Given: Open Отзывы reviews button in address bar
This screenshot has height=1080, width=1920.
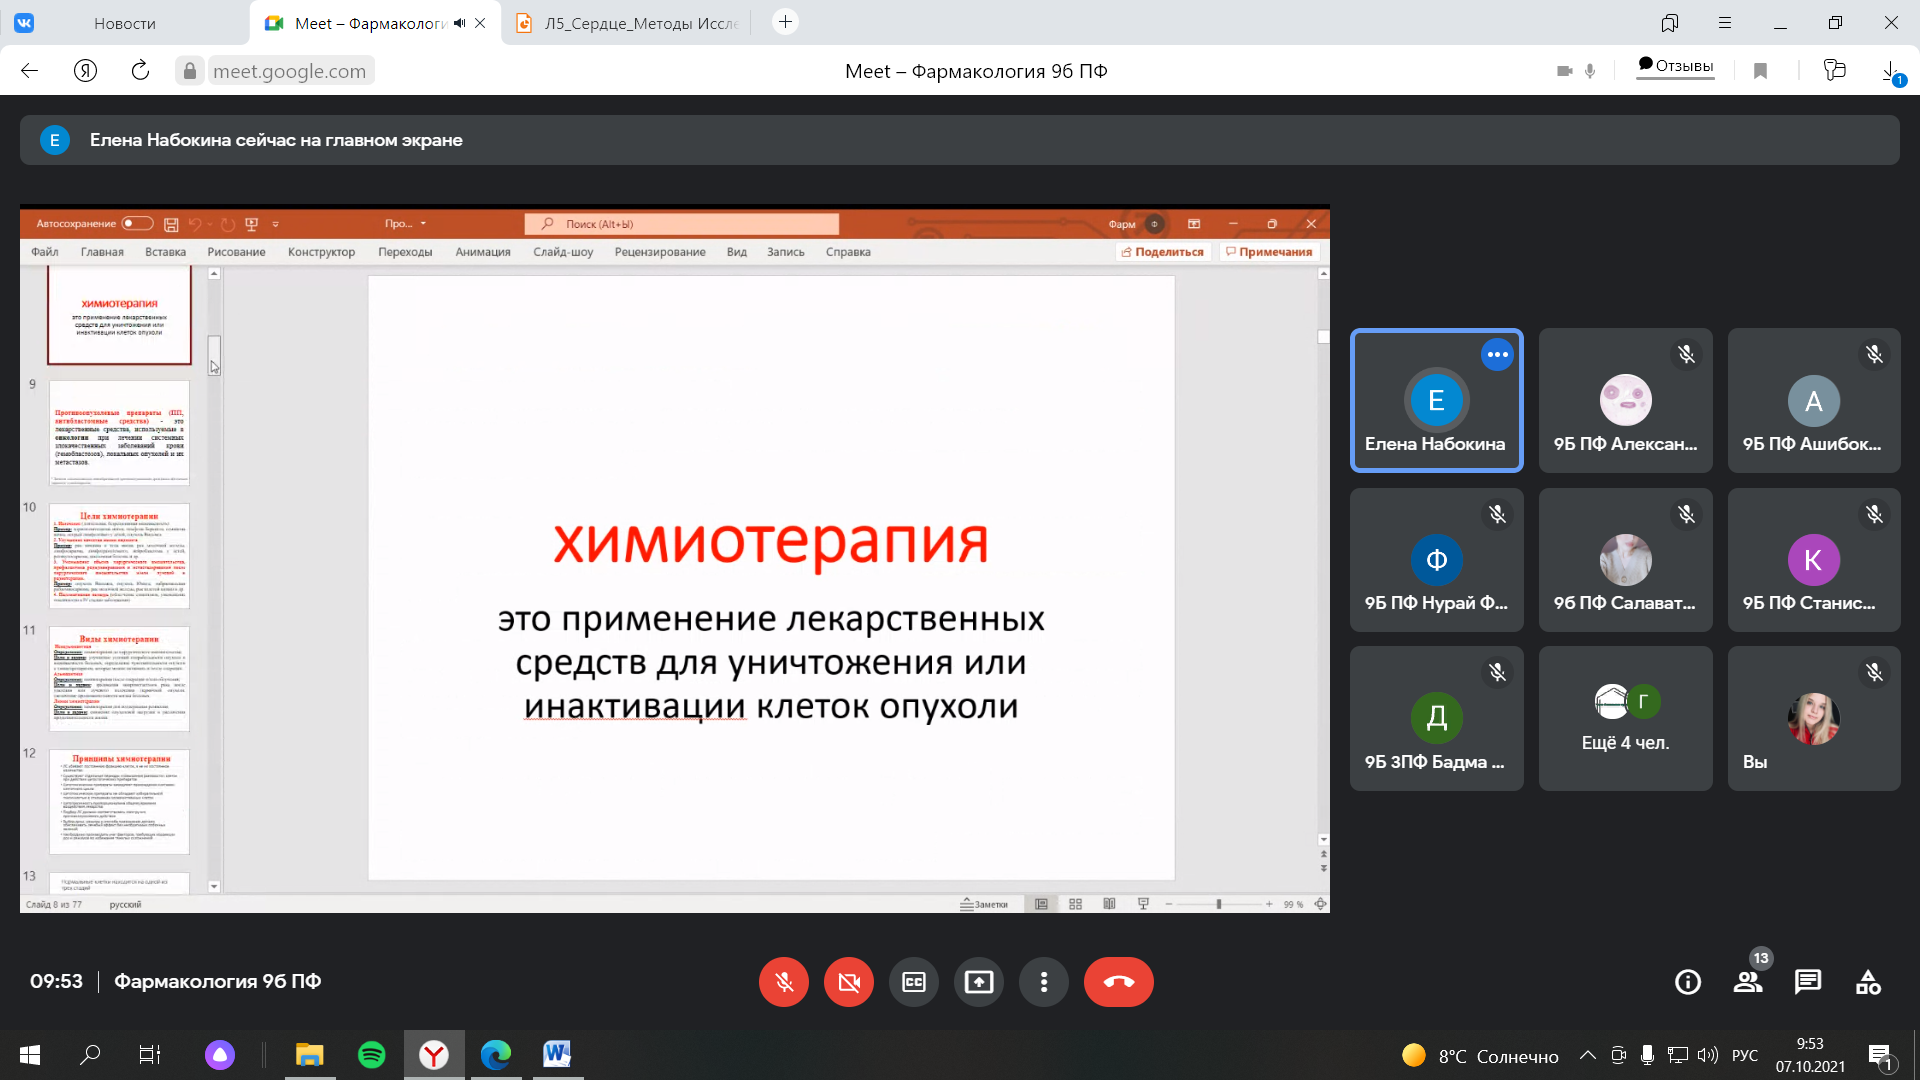Looking at the screenshot, I should pos(1675,66).
